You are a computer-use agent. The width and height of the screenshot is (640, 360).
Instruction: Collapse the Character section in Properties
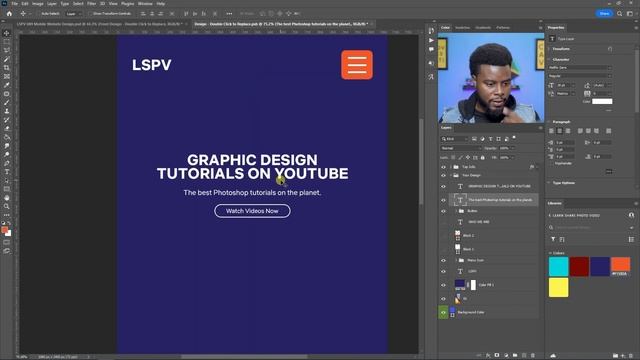click(549, 60)
